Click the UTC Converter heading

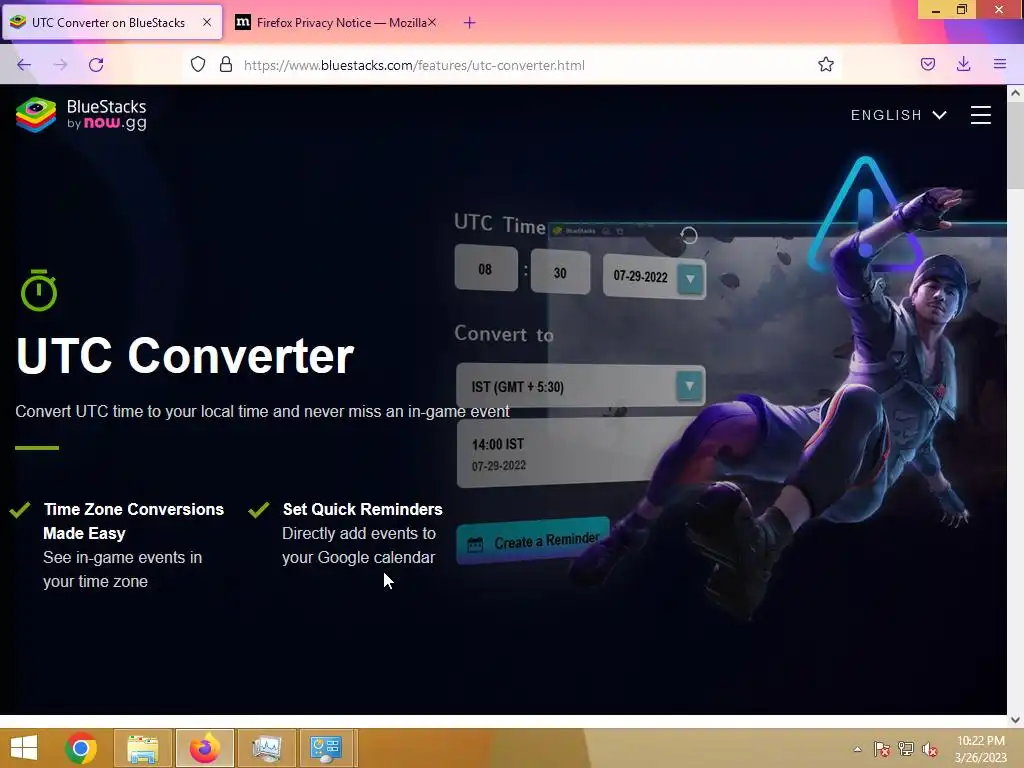click(185, 356)
